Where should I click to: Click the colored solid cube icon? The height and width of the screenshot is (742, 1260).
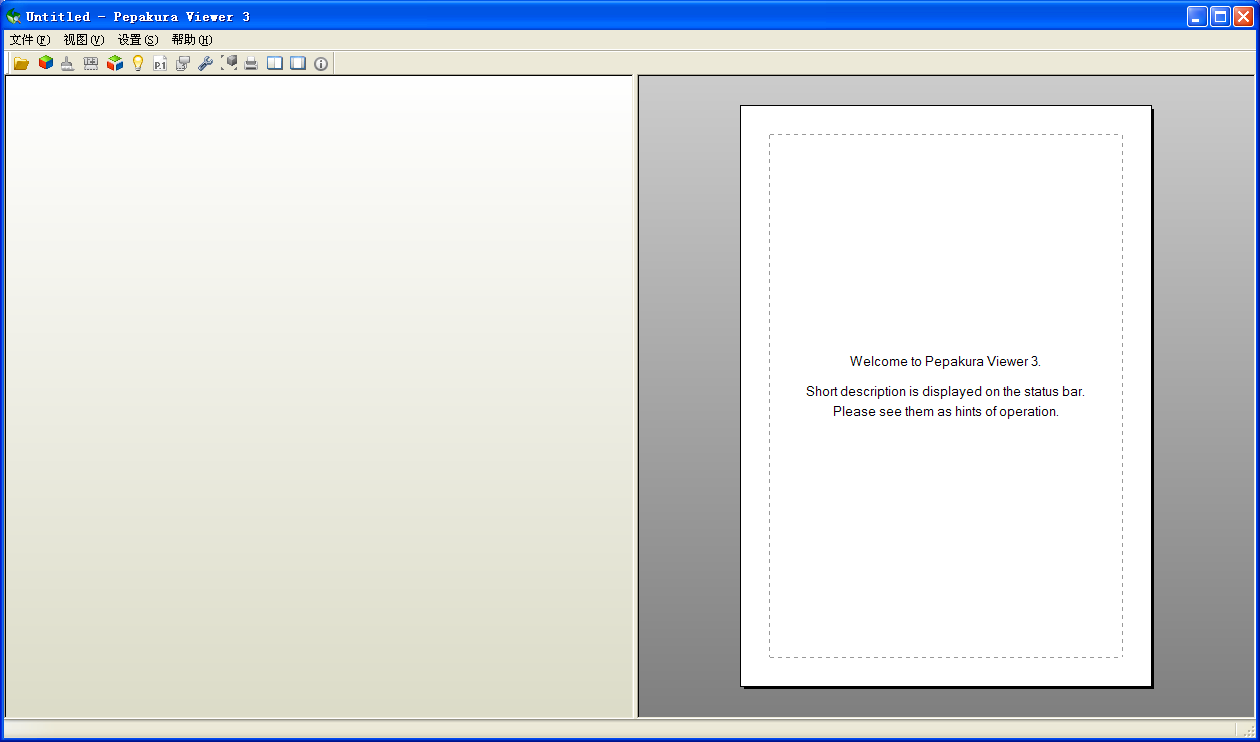coord(45,63)
